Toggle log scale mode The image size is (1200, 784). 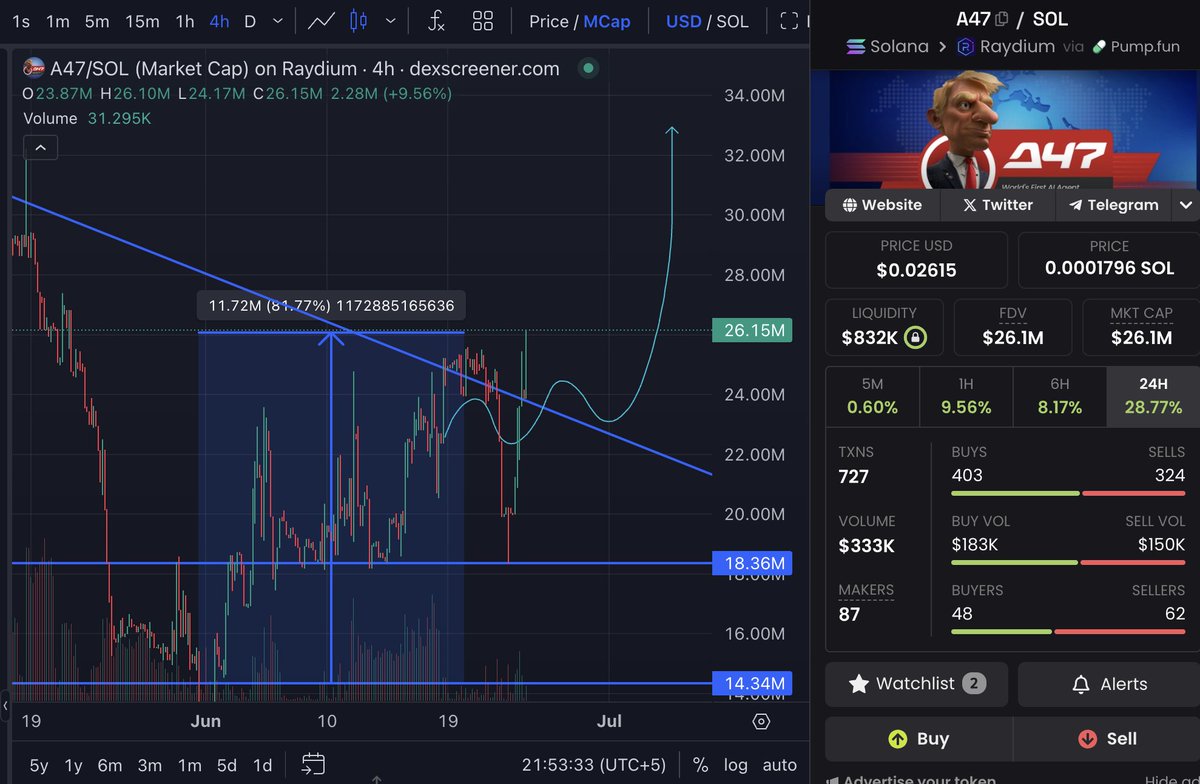tap(736, 765)
